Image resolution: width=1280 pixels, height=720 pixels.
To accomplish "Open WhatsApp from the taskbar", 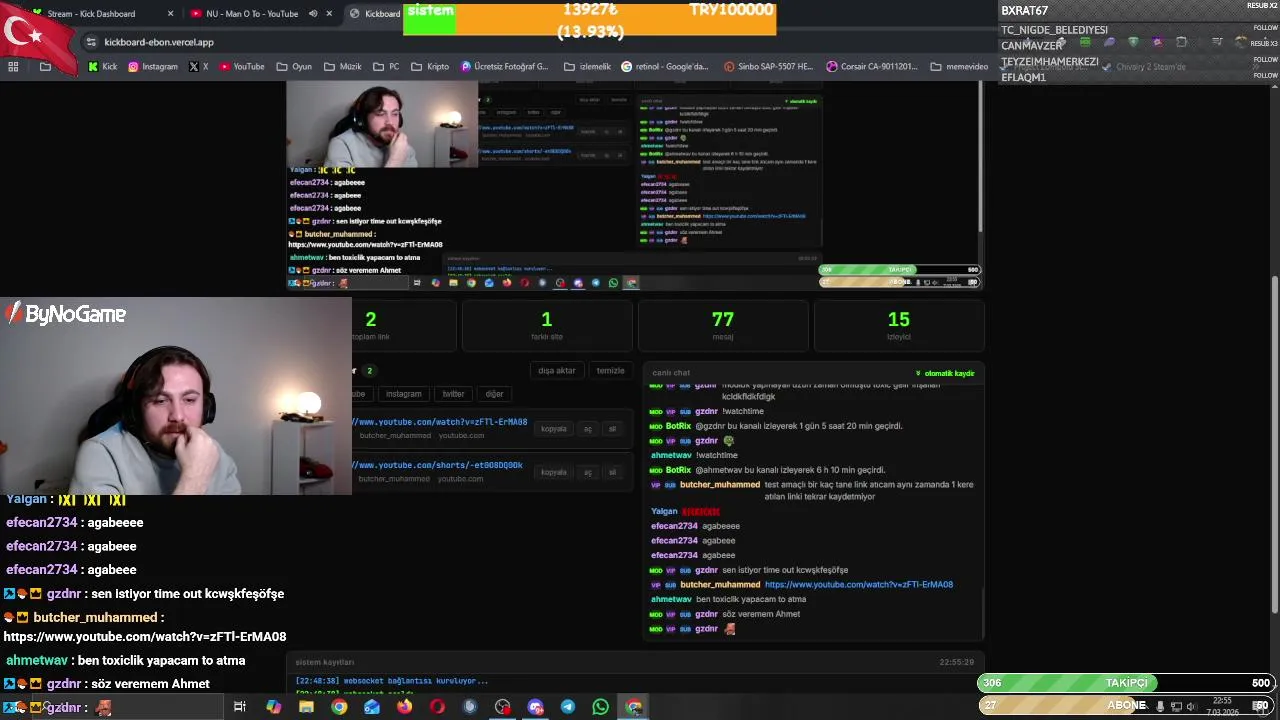I will 600,707.
